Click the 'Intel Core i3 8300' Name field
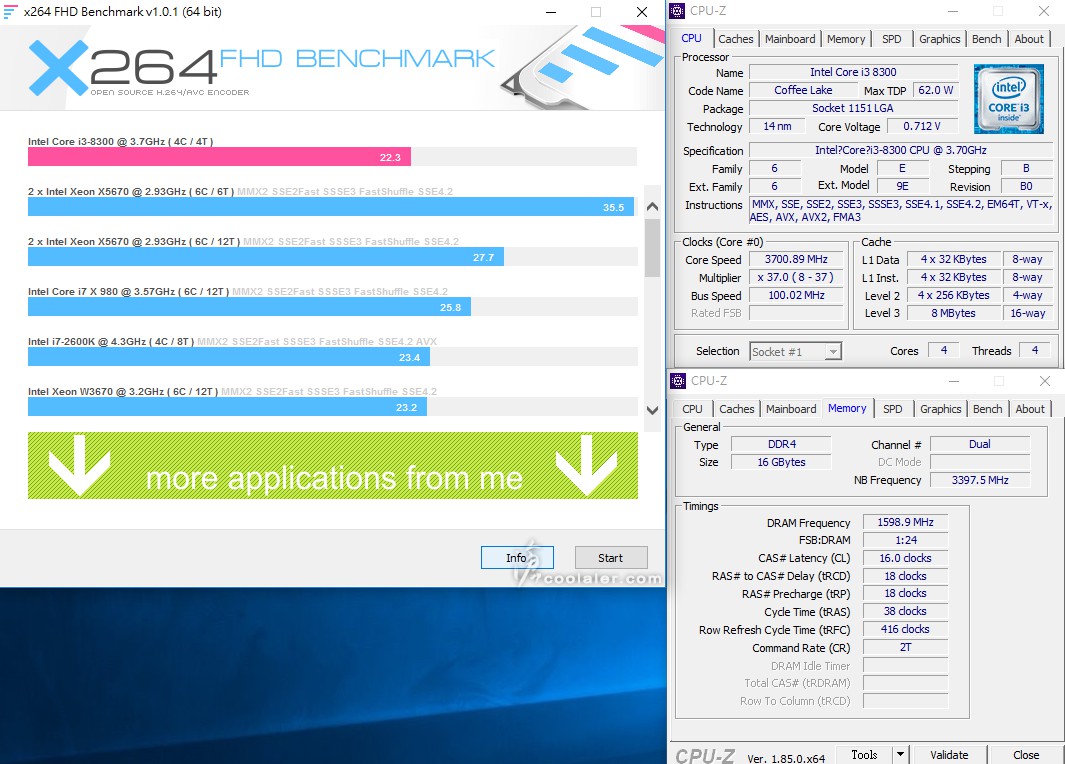Image resolution: width=1065 pixels, height=764 pixels. pos(853,72)
